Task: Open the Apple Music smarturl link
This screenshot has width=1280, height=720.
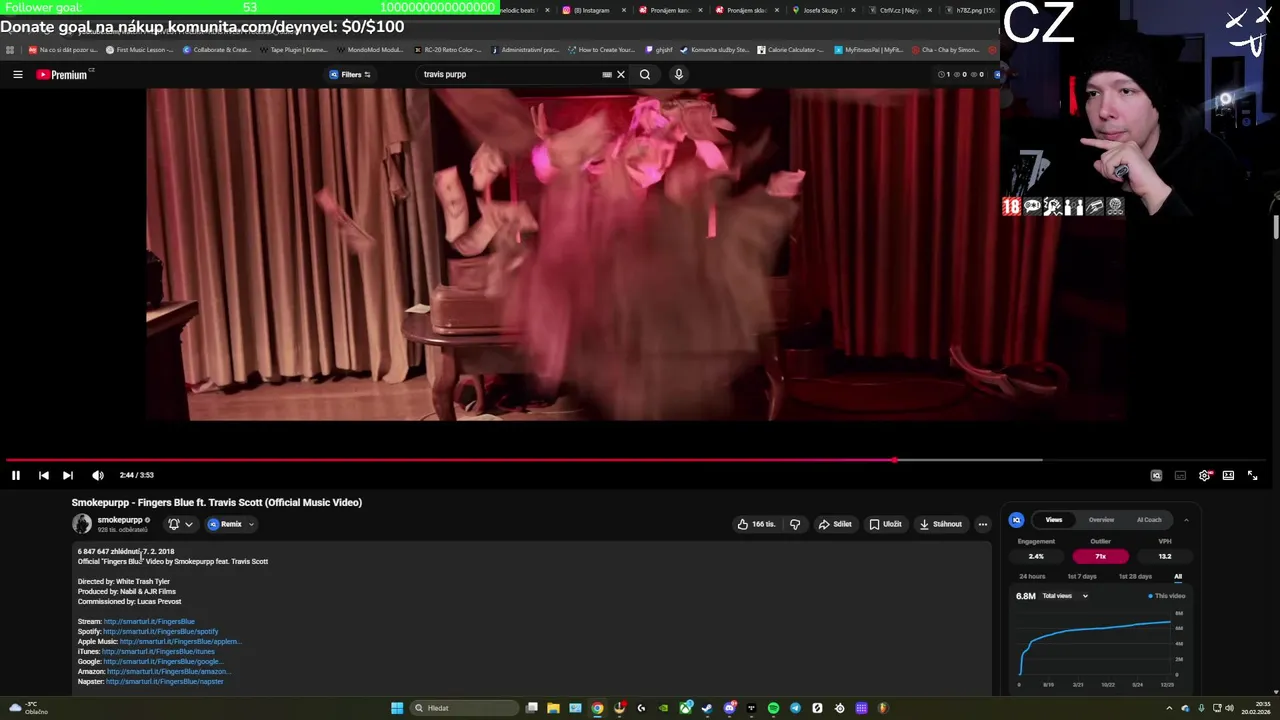Action: pyautogui.click(x=180, y=641)
